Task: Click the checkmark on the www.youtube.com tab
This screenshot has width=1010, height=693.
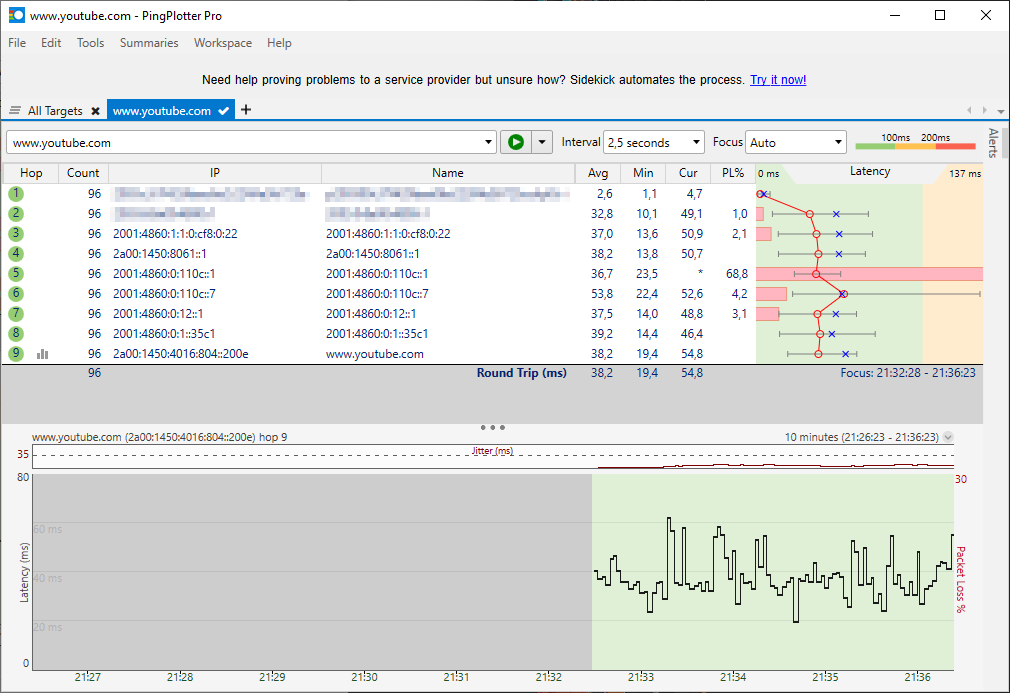Action: [x=224, y=111]
